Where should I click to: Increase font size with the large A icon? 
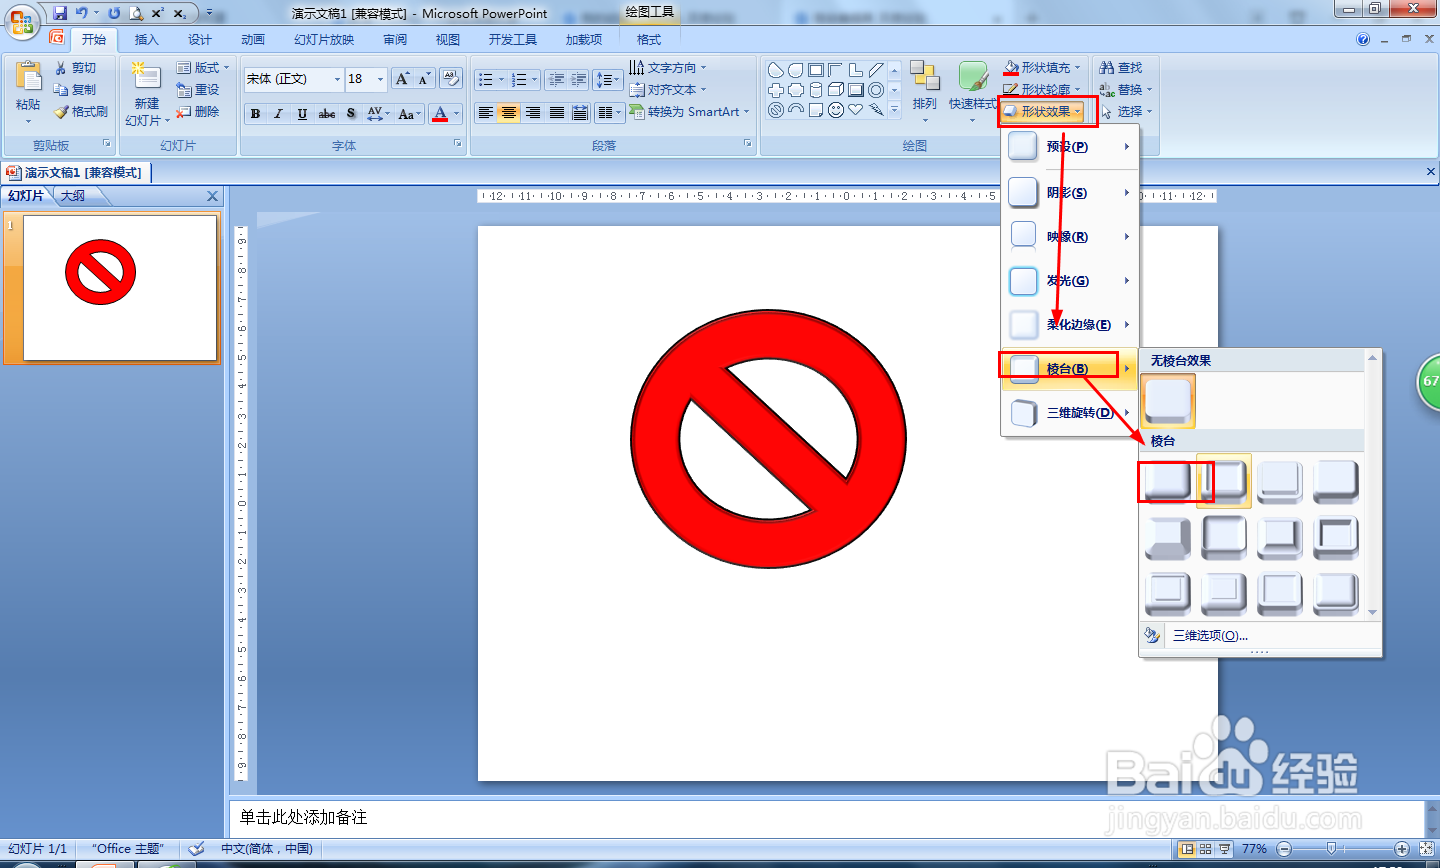[x=402, y=79]
